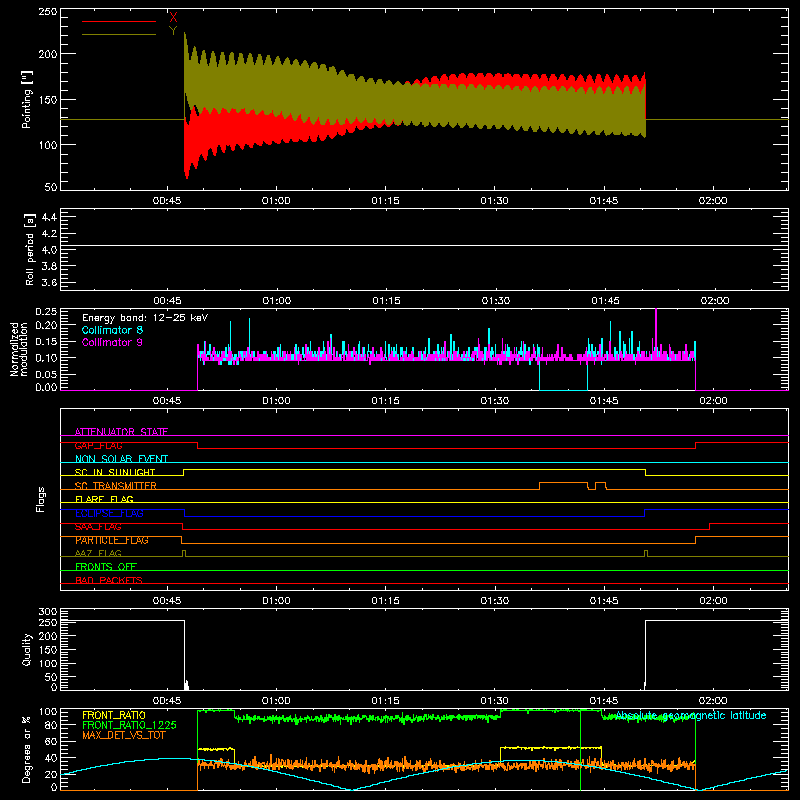Click the 3.6 tick on Roll period axis
Image resolution: width=800 pixels, height=800 pixels.
tap(49, 282)
